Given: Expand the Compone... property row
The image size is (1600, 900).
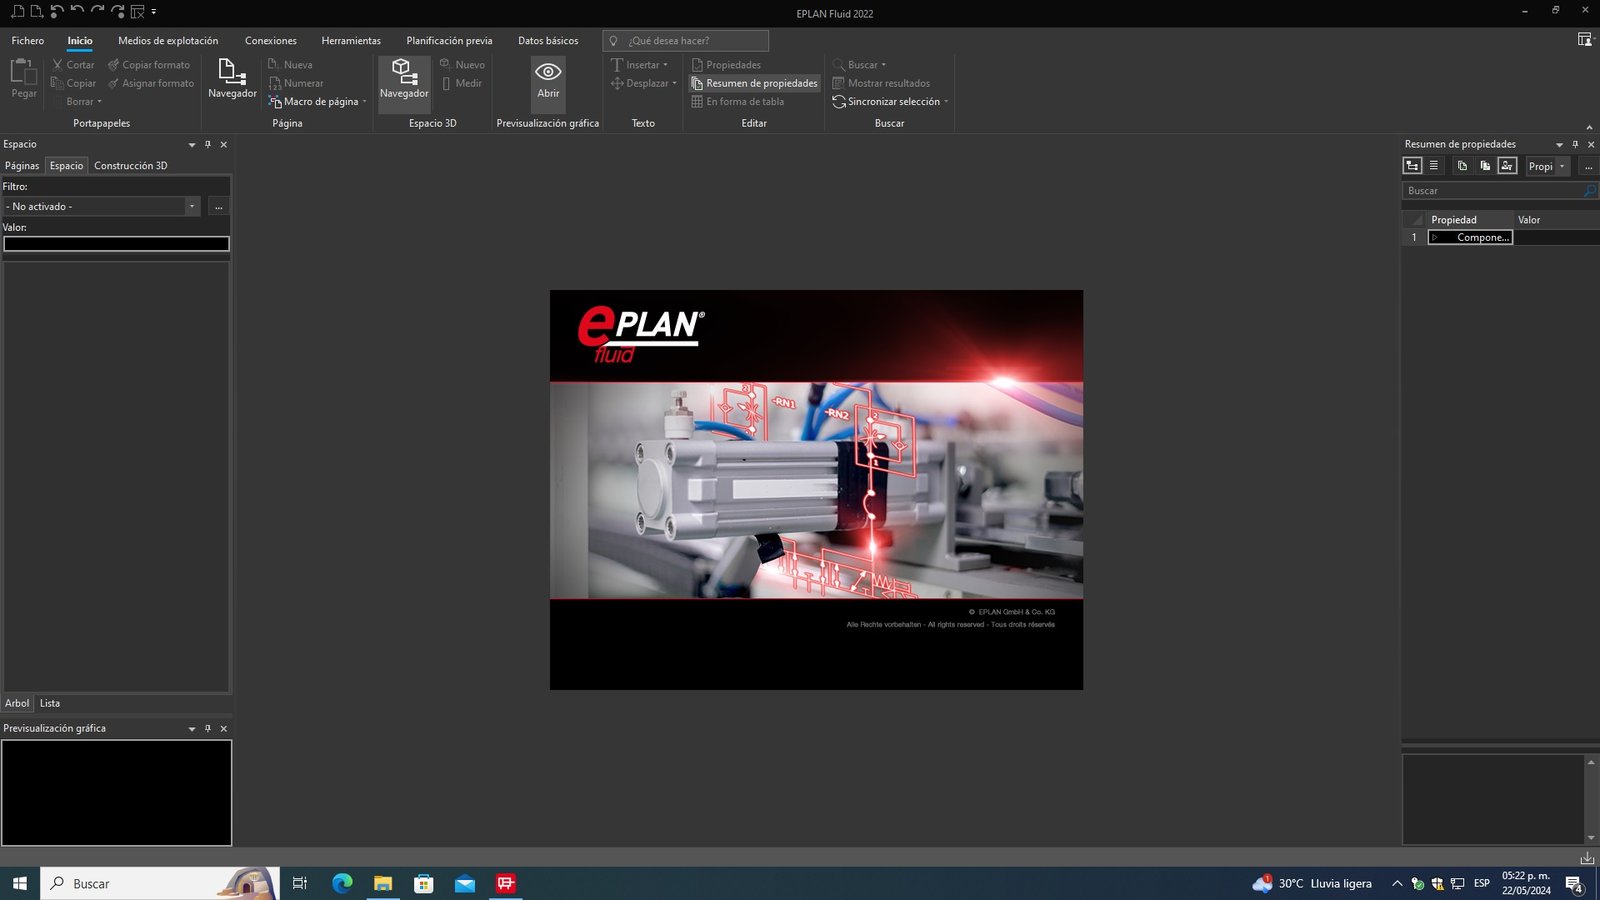Looking at the screenshot, I should click(x=1435, y=237).
